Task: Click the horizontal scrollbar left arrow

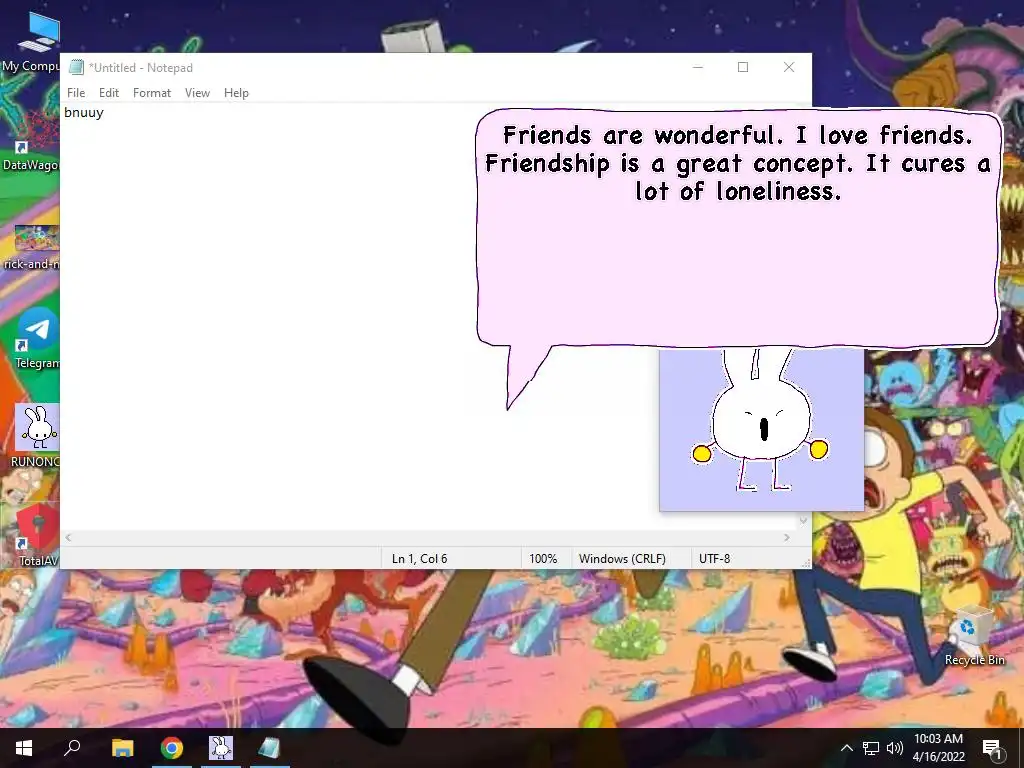Action: (x=69, y=537)
